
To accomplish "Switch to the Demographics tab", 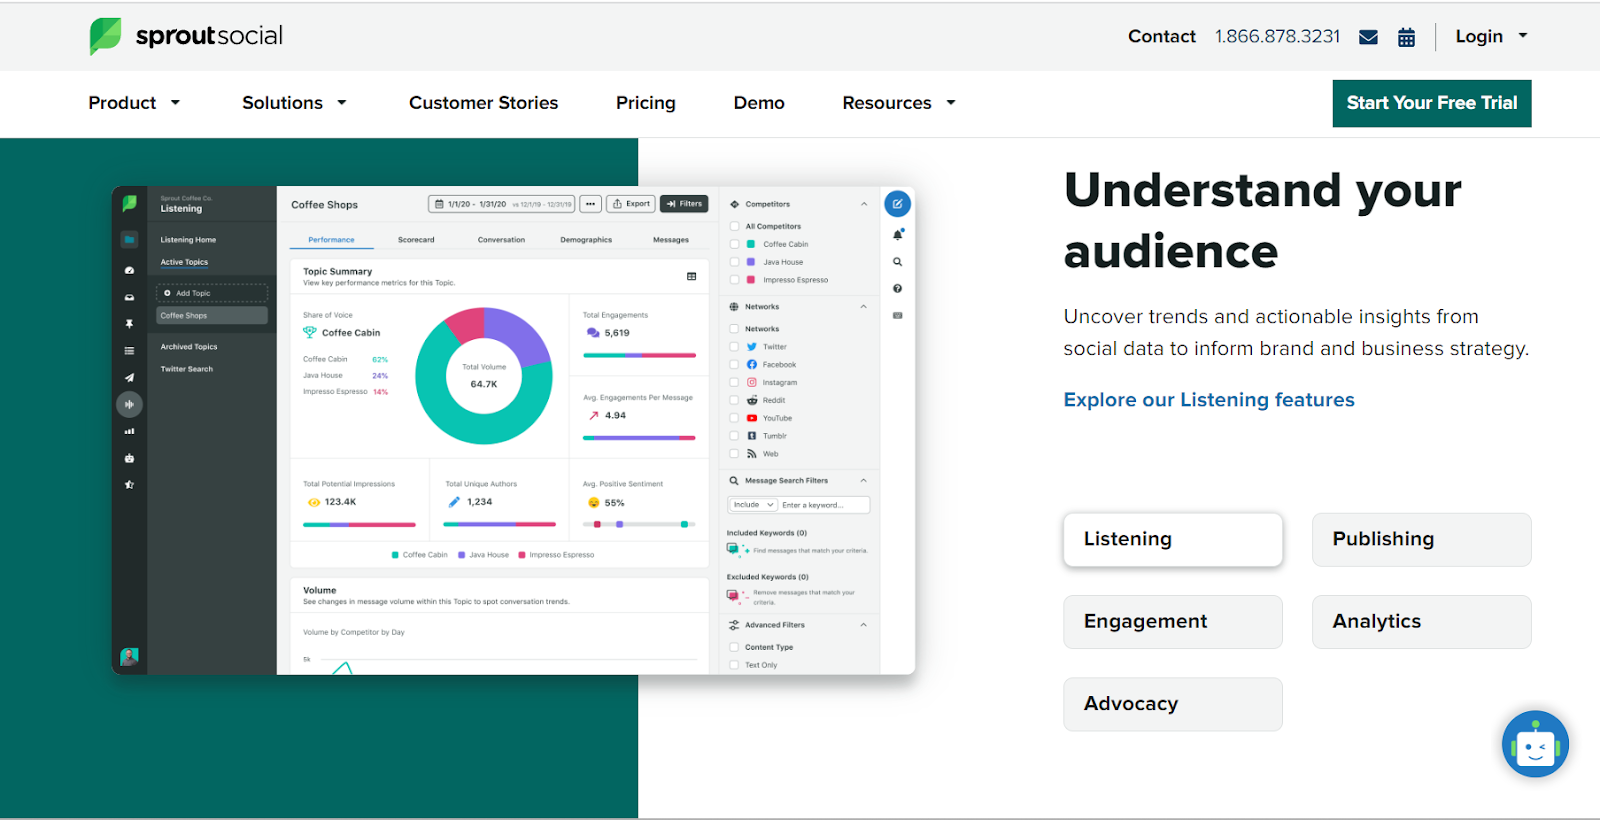I will coord(586,240).
